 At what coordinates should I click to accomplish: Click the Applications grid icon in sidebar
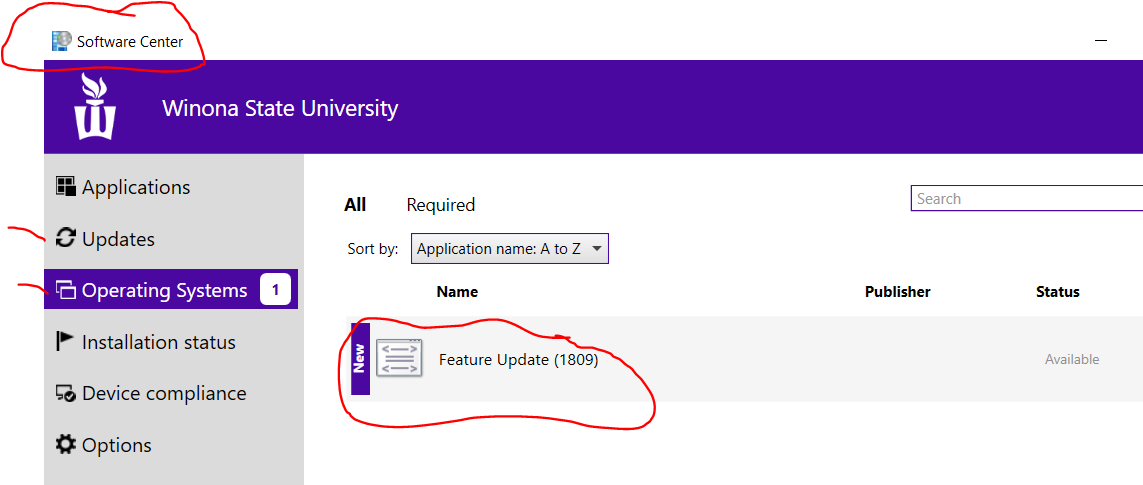coord(66,187)
